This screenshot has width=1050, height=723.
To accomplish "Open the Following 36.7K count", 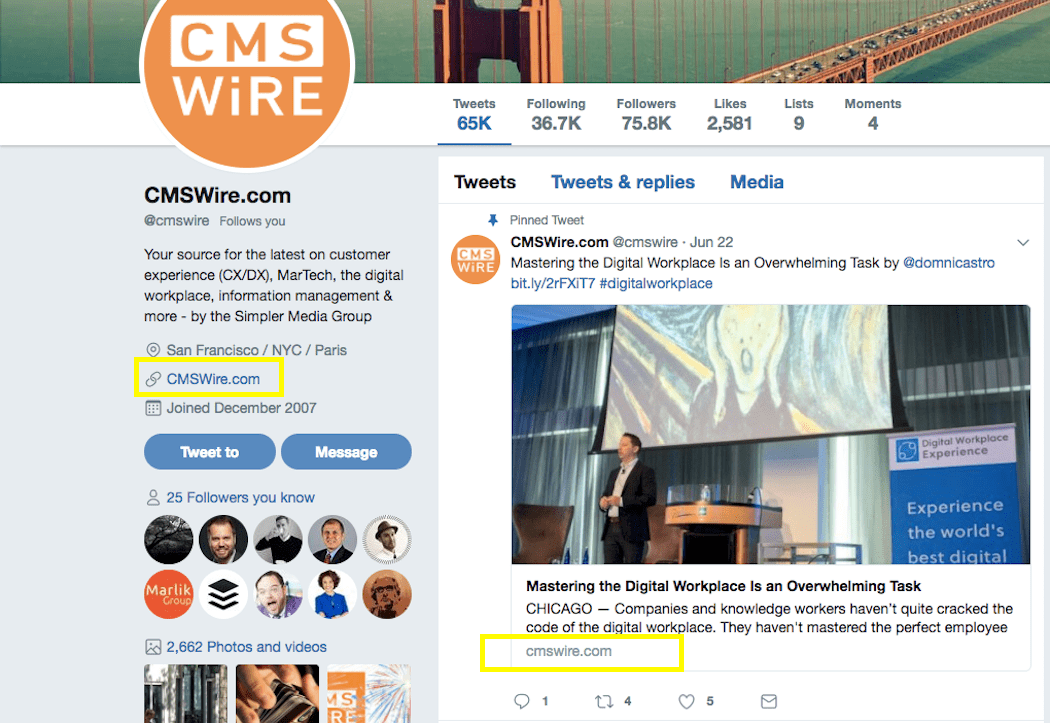I will tap(556, 114).
